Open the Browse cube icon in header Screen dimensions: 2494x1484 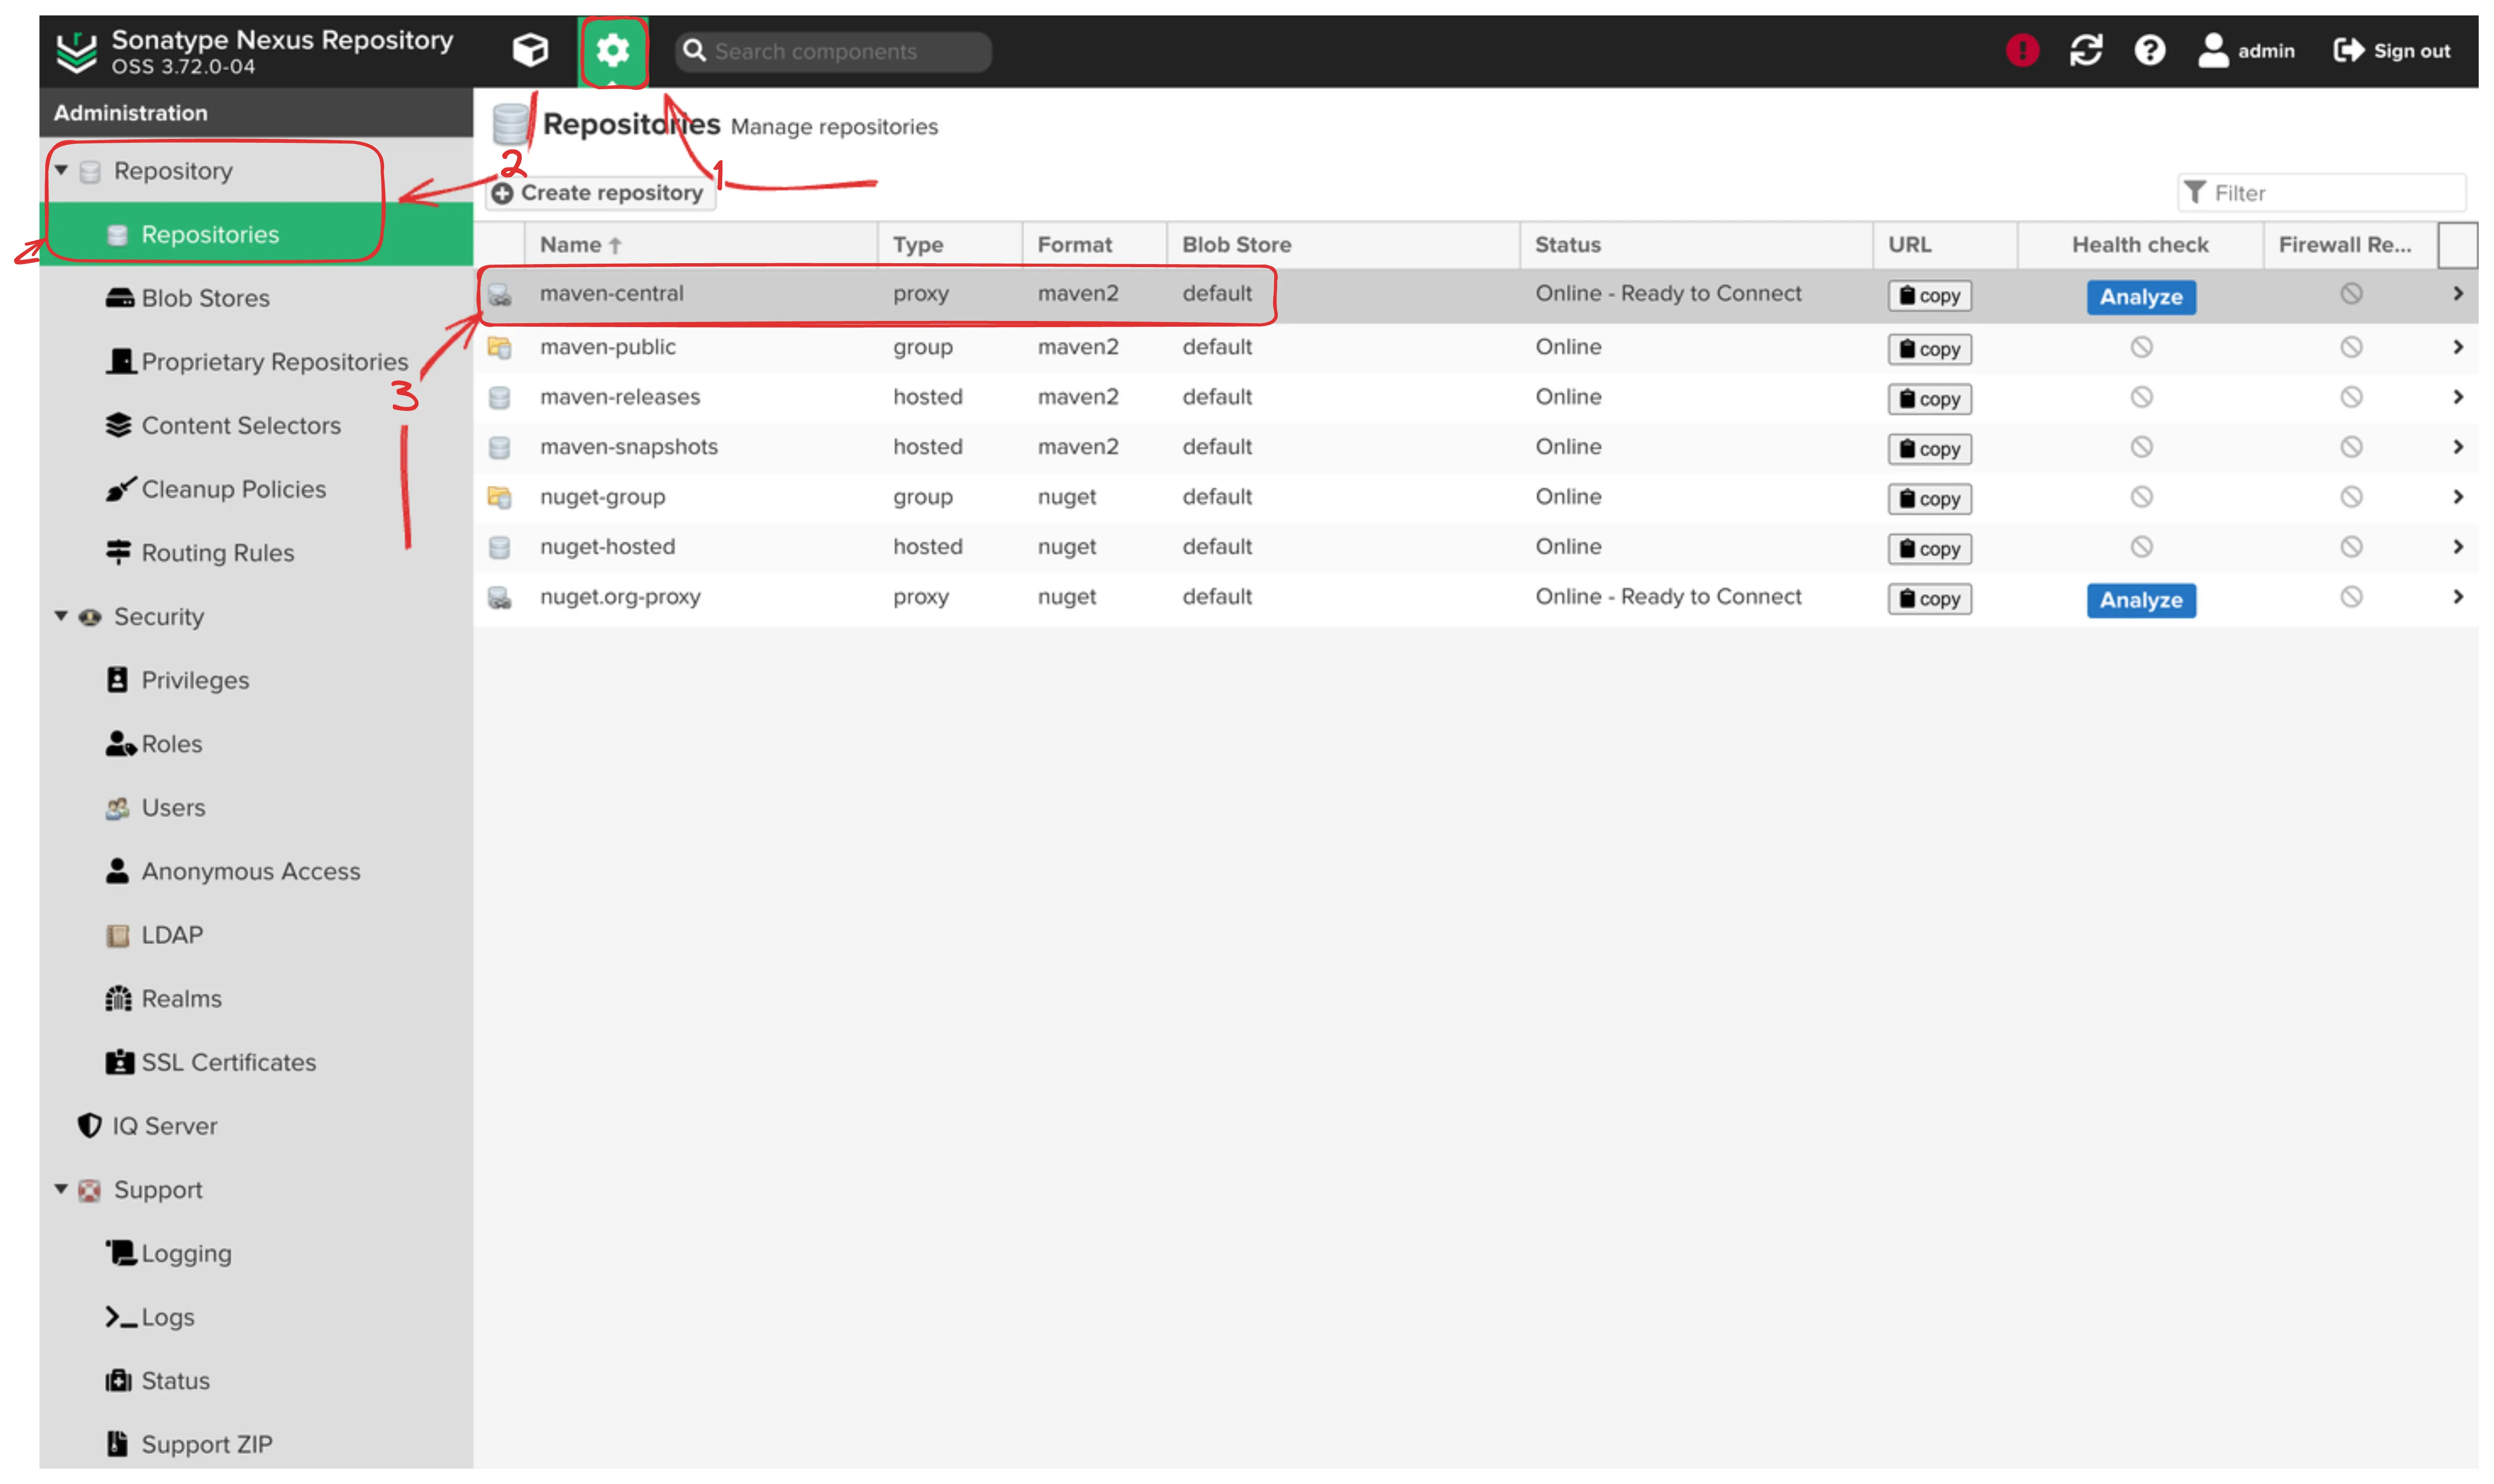(530, 50)
